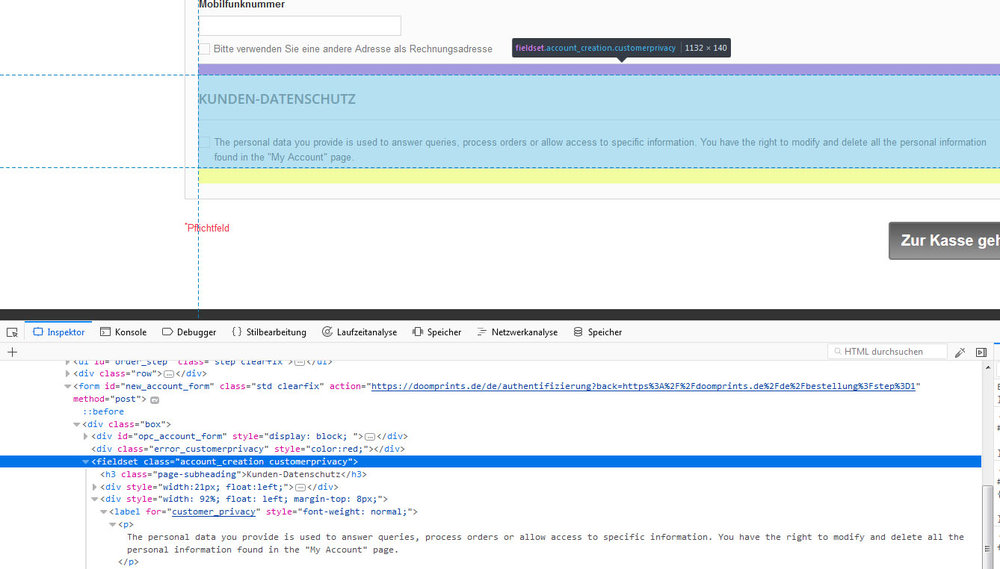The image size is (1000, 569).
Task: Collapse the form new_account_form node
Action: click(68, 387)
